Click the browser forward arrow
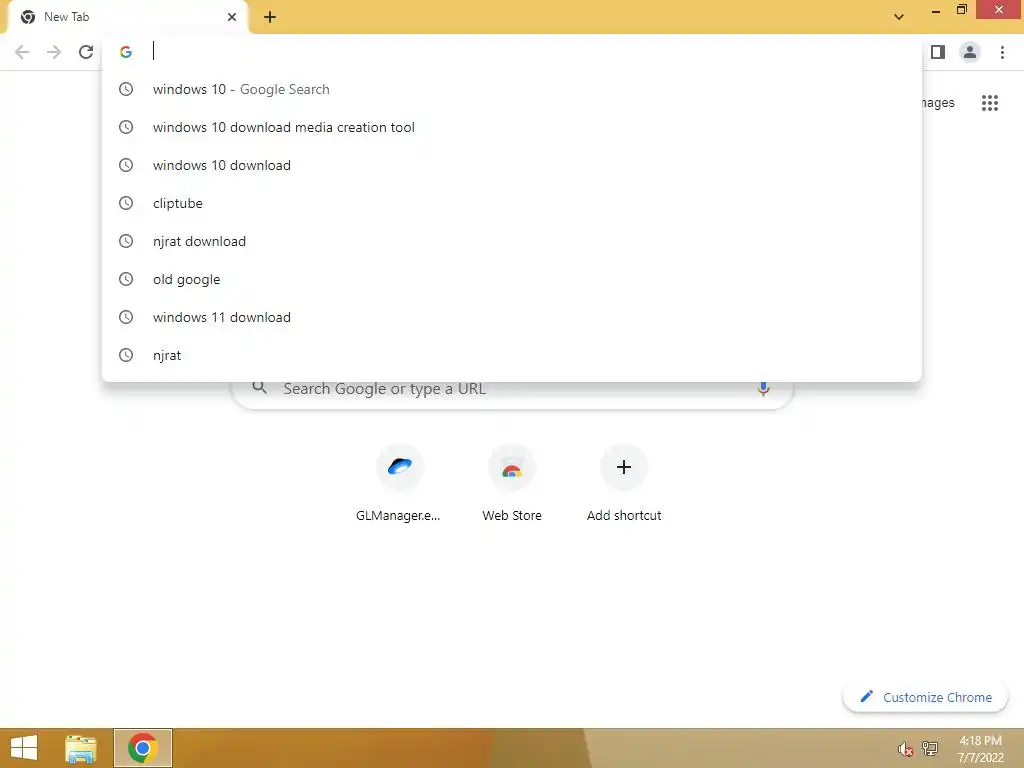Viewport: 1024px width, 768px height. 54,52
